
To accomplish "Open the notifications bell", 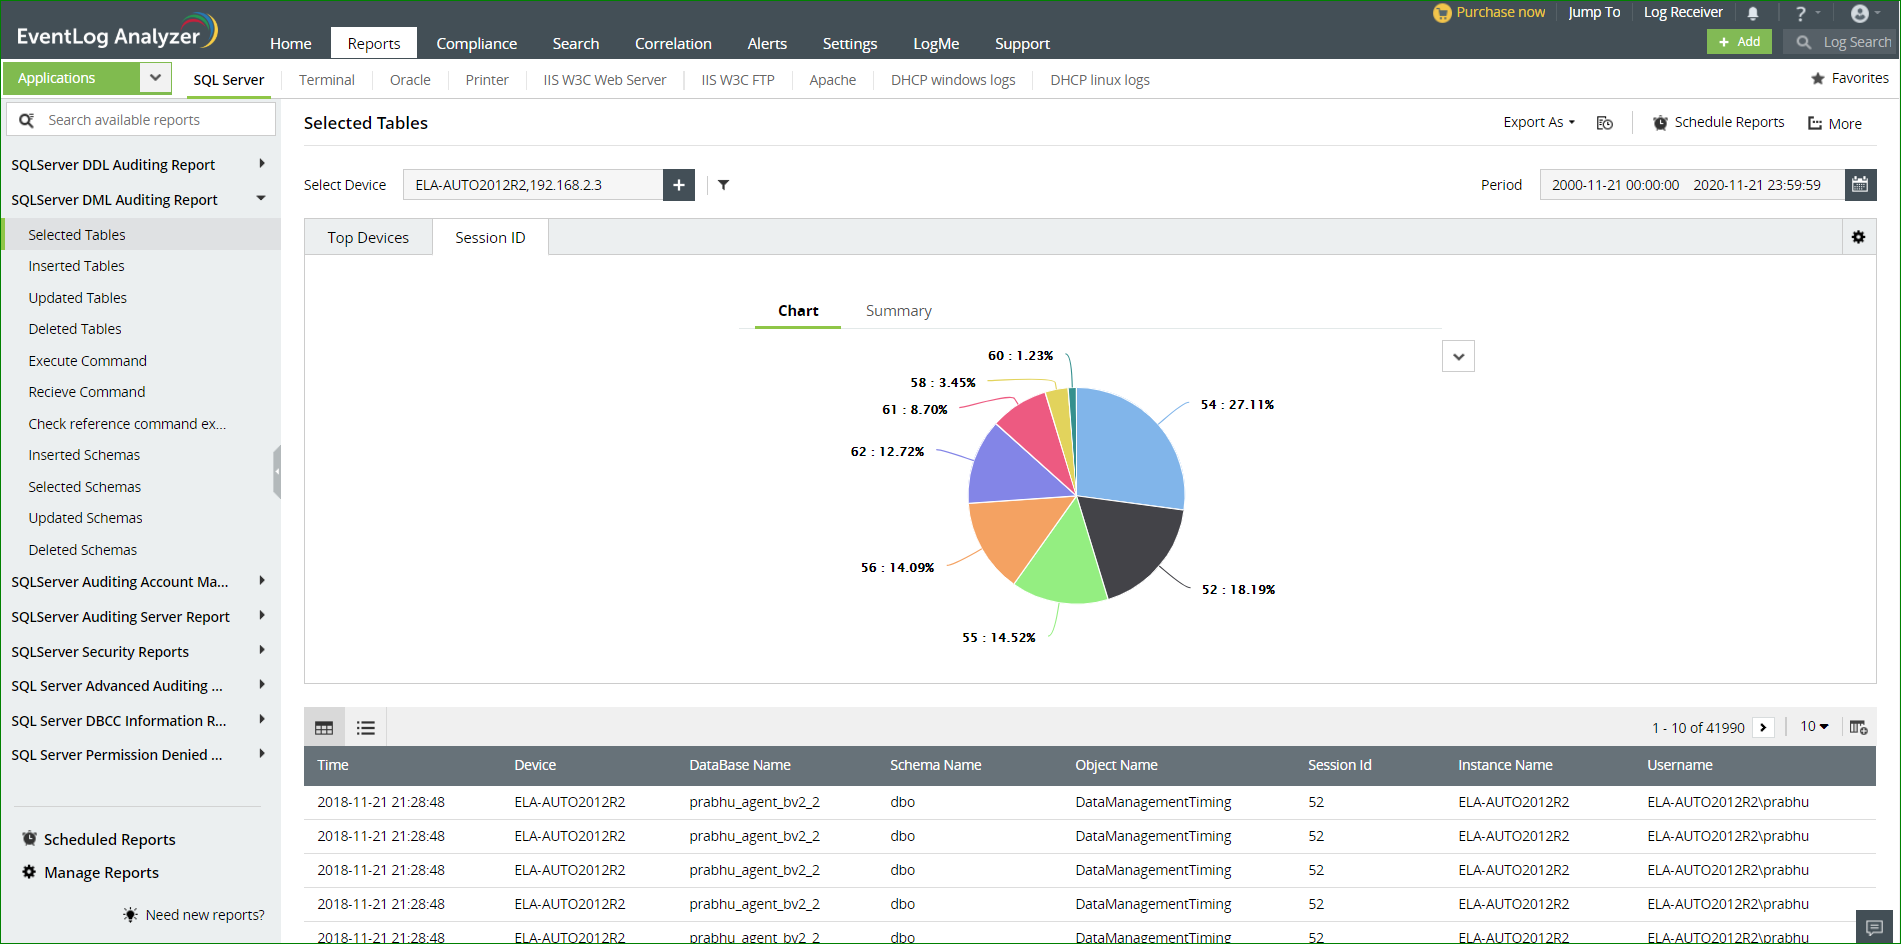I will 1753,14.
